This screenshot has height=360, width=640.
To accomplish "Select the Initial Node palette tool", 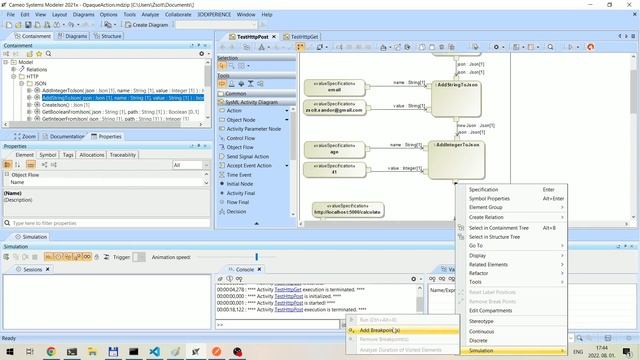I will [240, 184].
